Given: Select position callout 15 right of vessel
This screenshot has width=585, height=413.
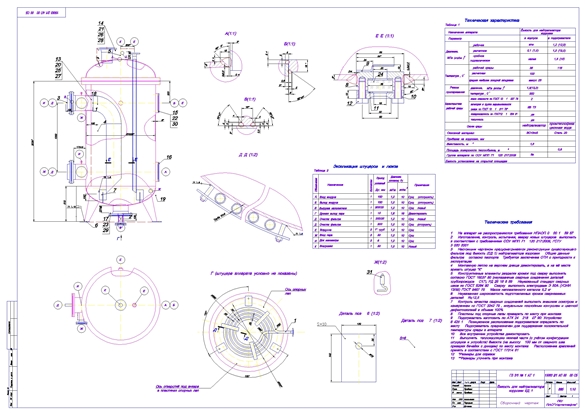Looking at the screenshot, I should [x=175, y=112].
